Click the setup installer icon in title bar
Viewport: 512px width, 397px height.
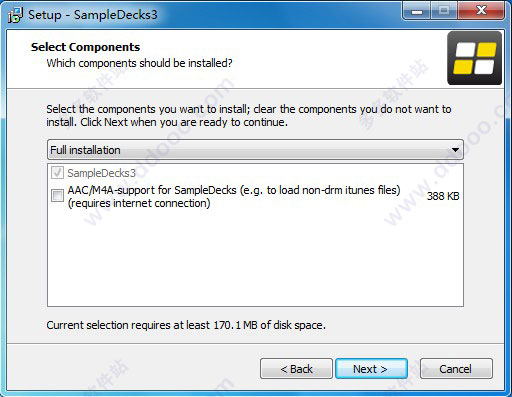click(15, 15)
